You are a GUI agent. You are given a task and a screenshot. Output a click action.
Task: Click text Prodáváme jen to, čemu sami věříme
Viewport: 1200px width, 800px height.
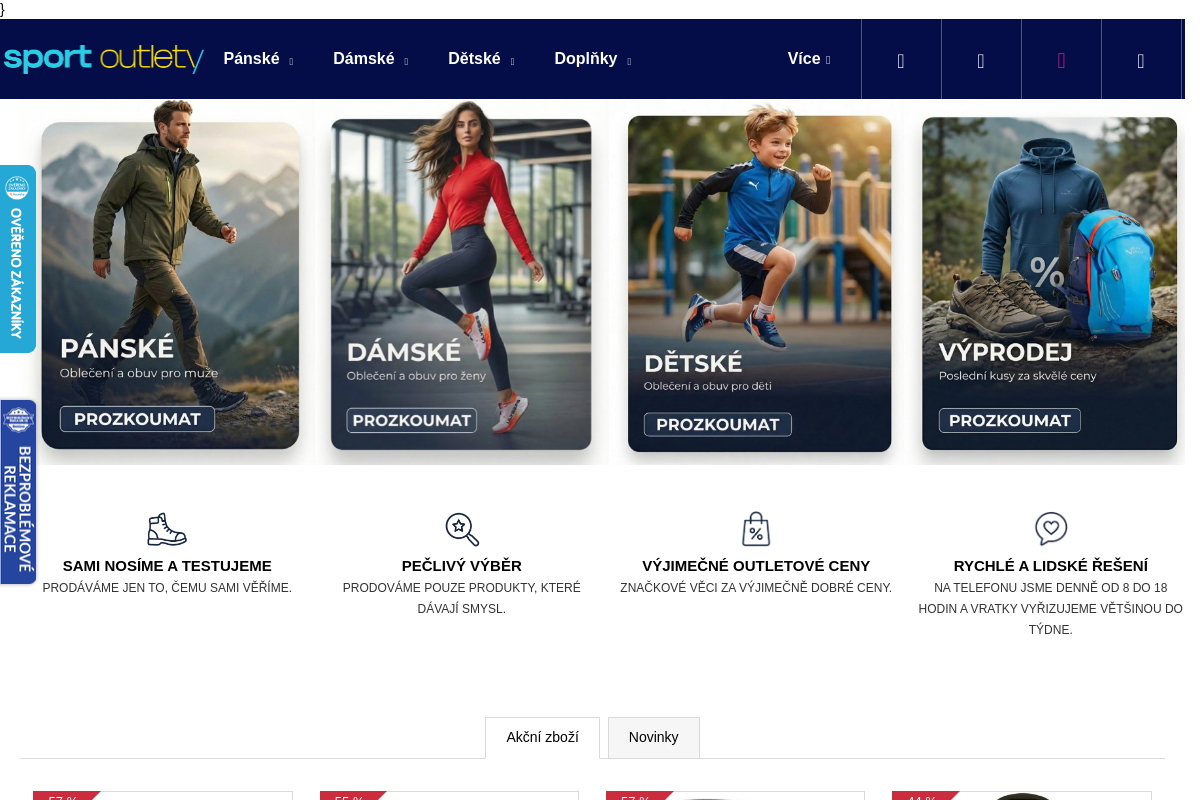[x=167, y=588]
